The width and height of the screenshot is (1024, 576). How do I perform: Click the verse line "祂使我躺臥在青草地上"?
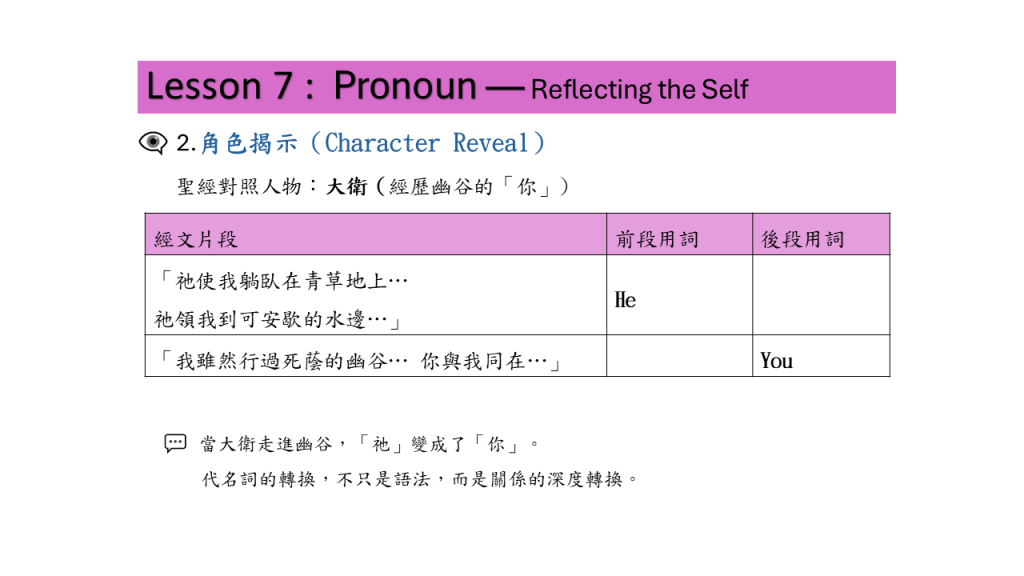pos(281,281)
